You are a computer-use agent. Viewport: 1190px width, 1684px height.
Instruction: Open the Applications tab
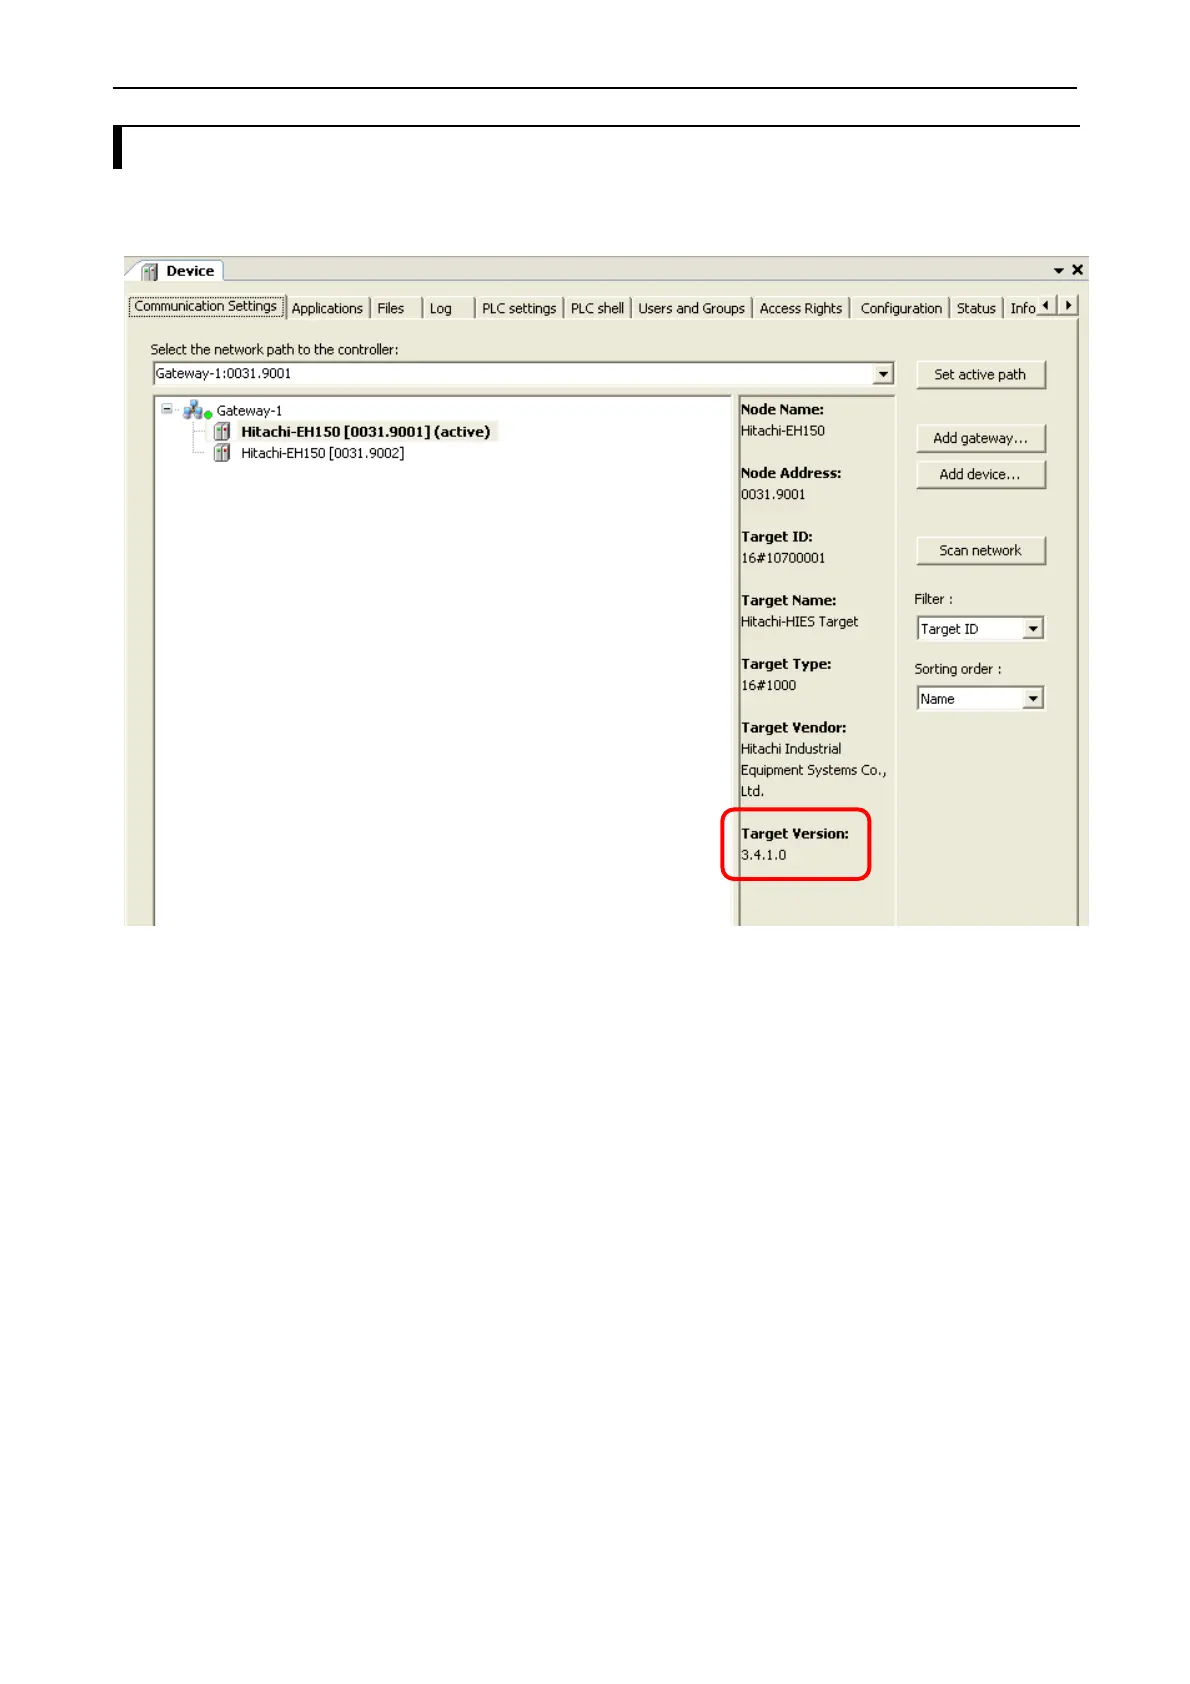[x=327, y=308]
